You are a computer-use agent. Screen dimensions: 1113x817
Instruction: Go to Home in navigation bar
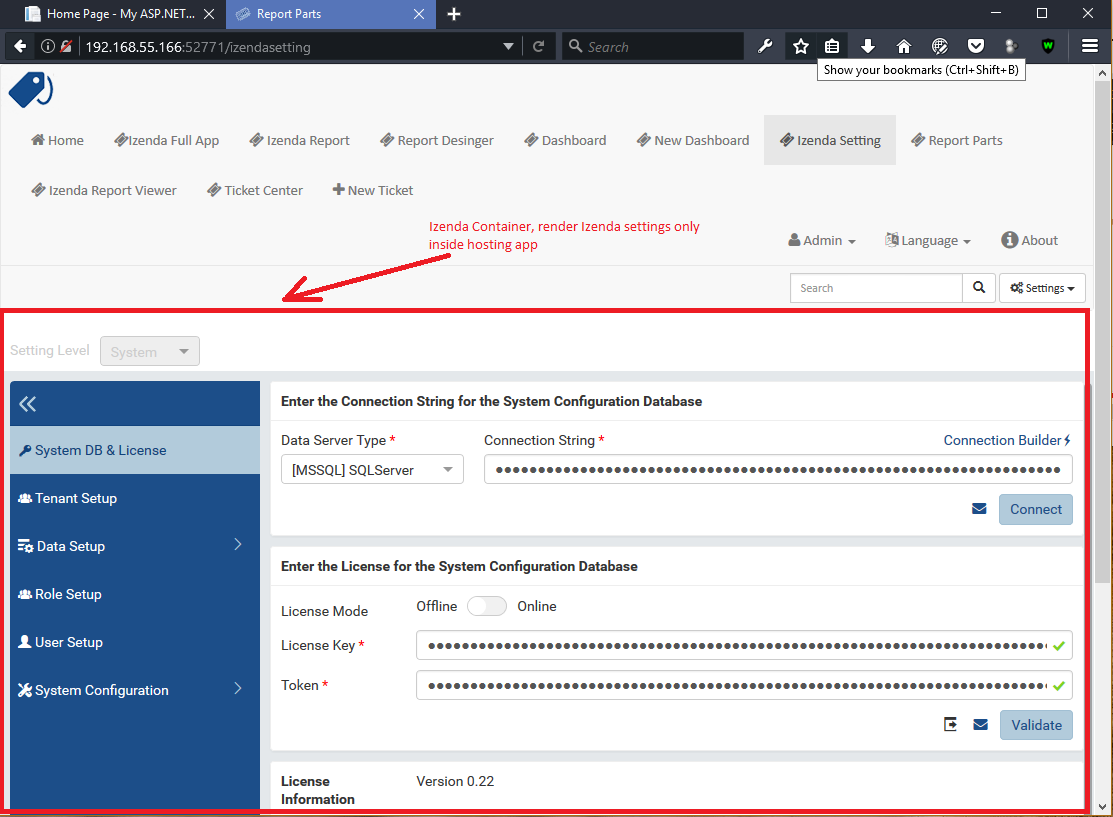[57, 141]
